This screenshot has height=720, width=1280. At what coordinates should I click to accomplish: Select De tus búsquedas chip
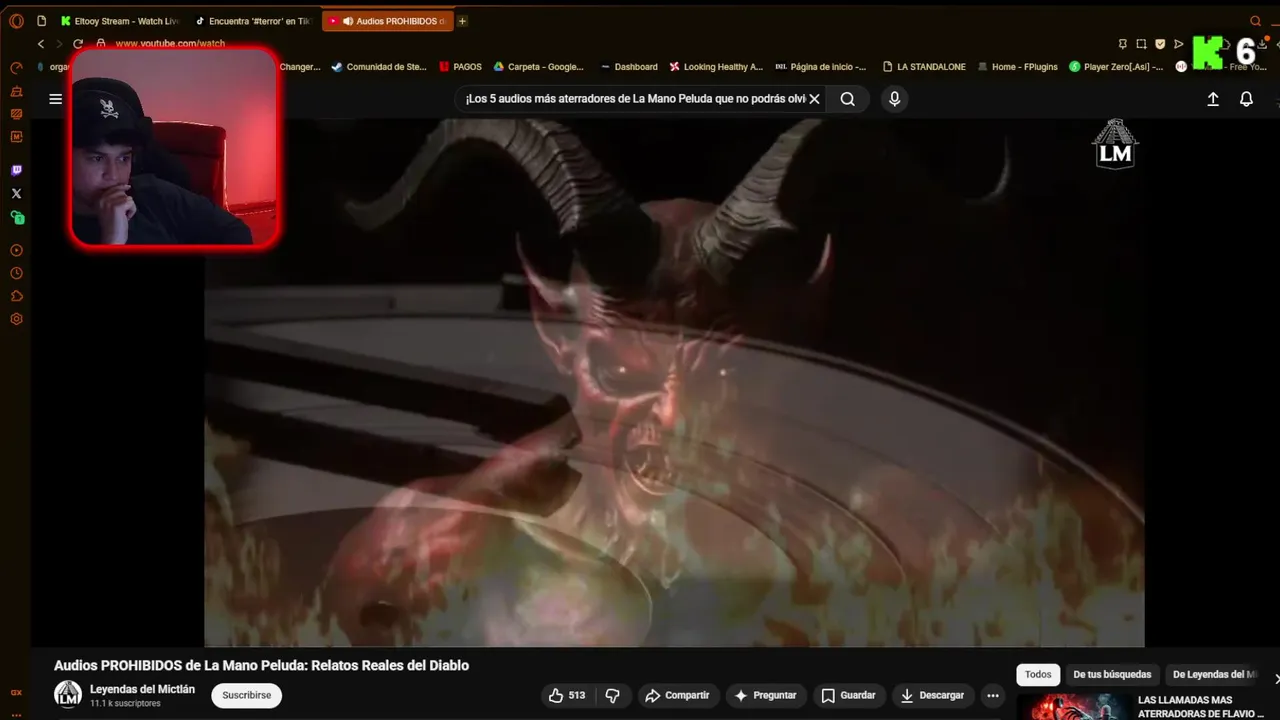[x=1112, y=674]
